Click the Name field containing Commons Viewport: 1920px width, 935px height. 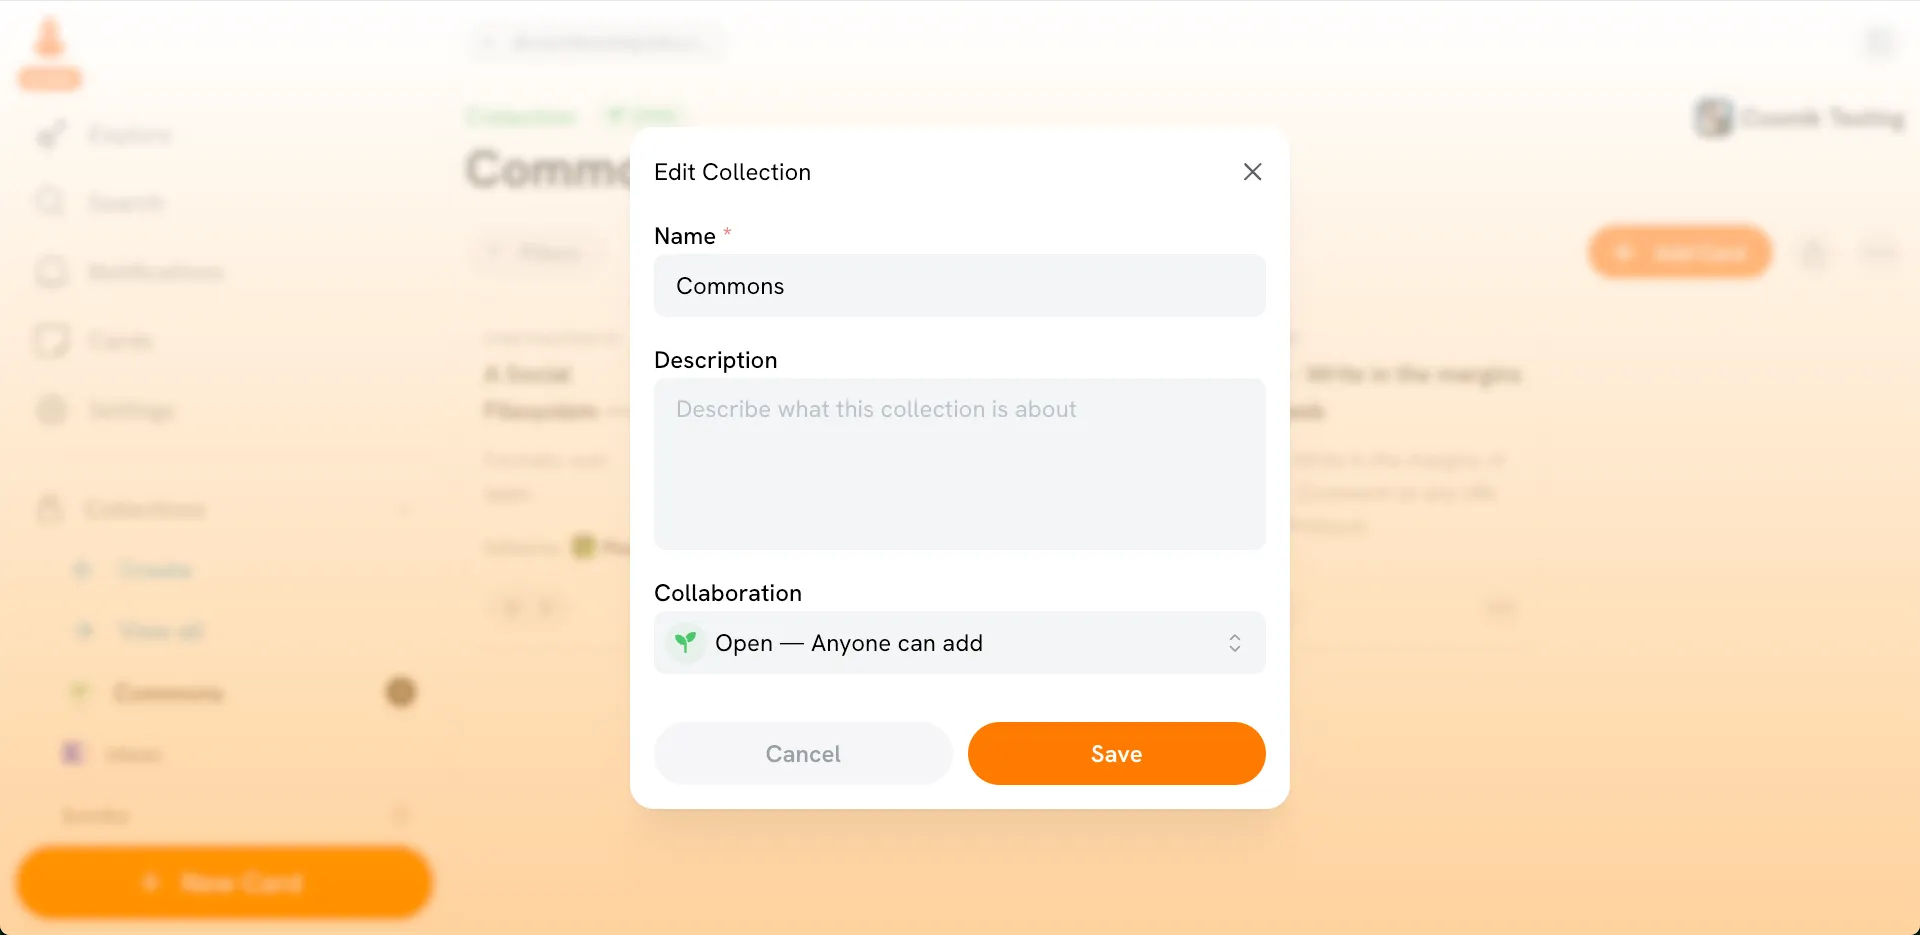click(958, 286)
